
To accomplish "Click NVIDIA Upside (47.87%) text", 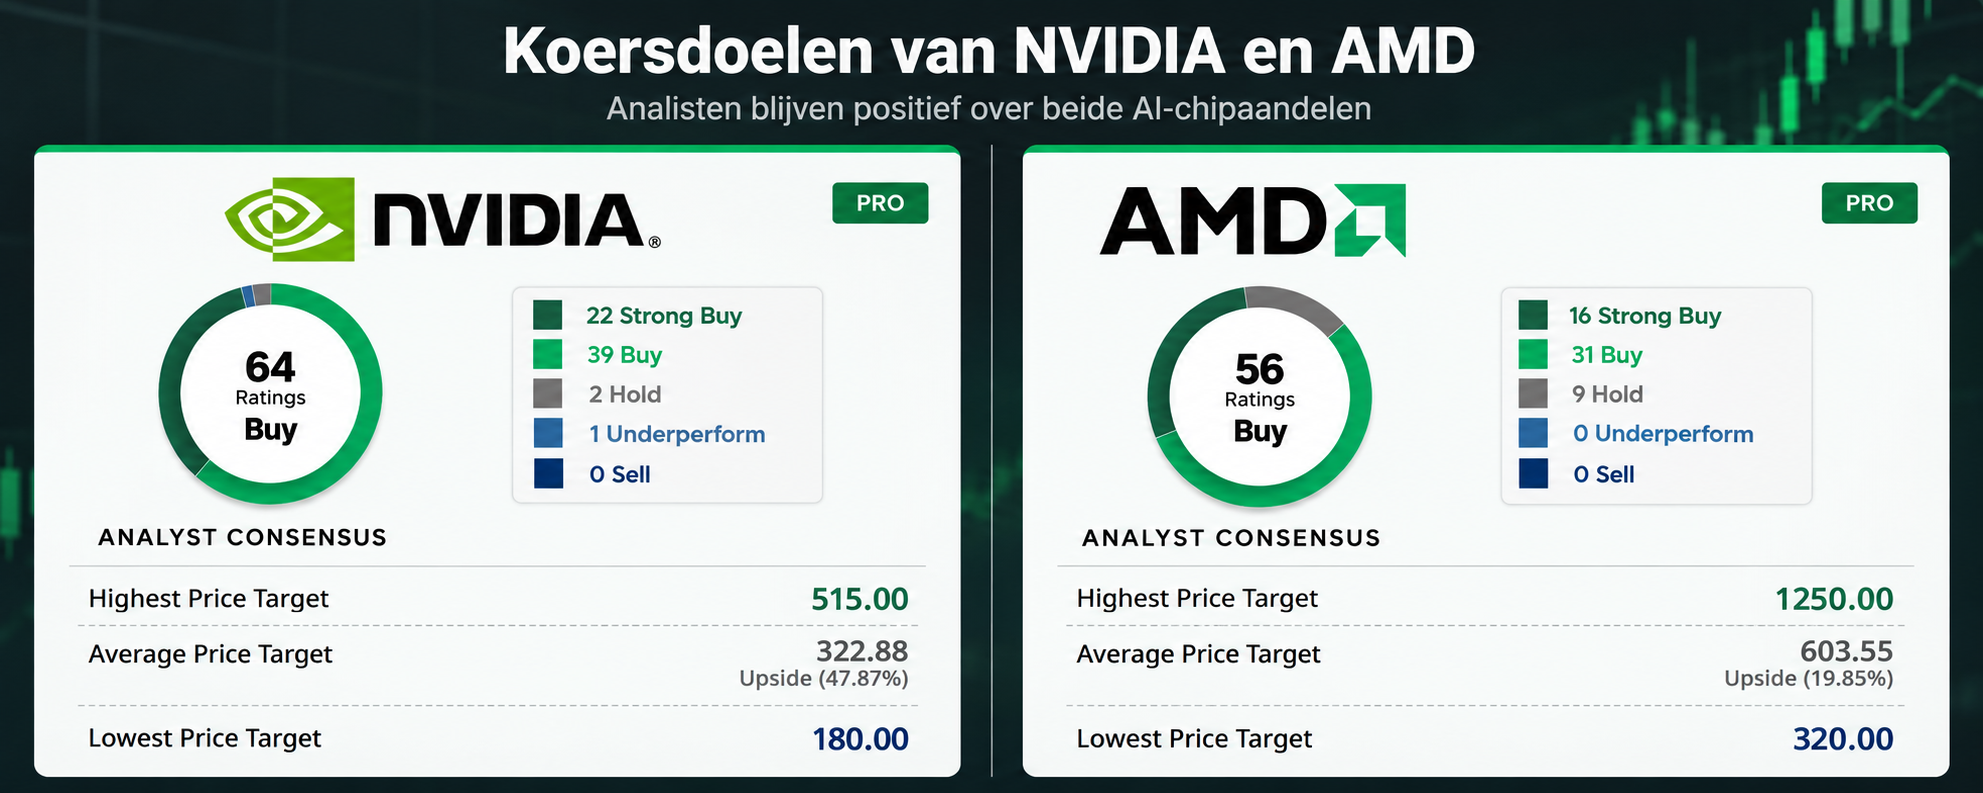I will pos(824,678).
